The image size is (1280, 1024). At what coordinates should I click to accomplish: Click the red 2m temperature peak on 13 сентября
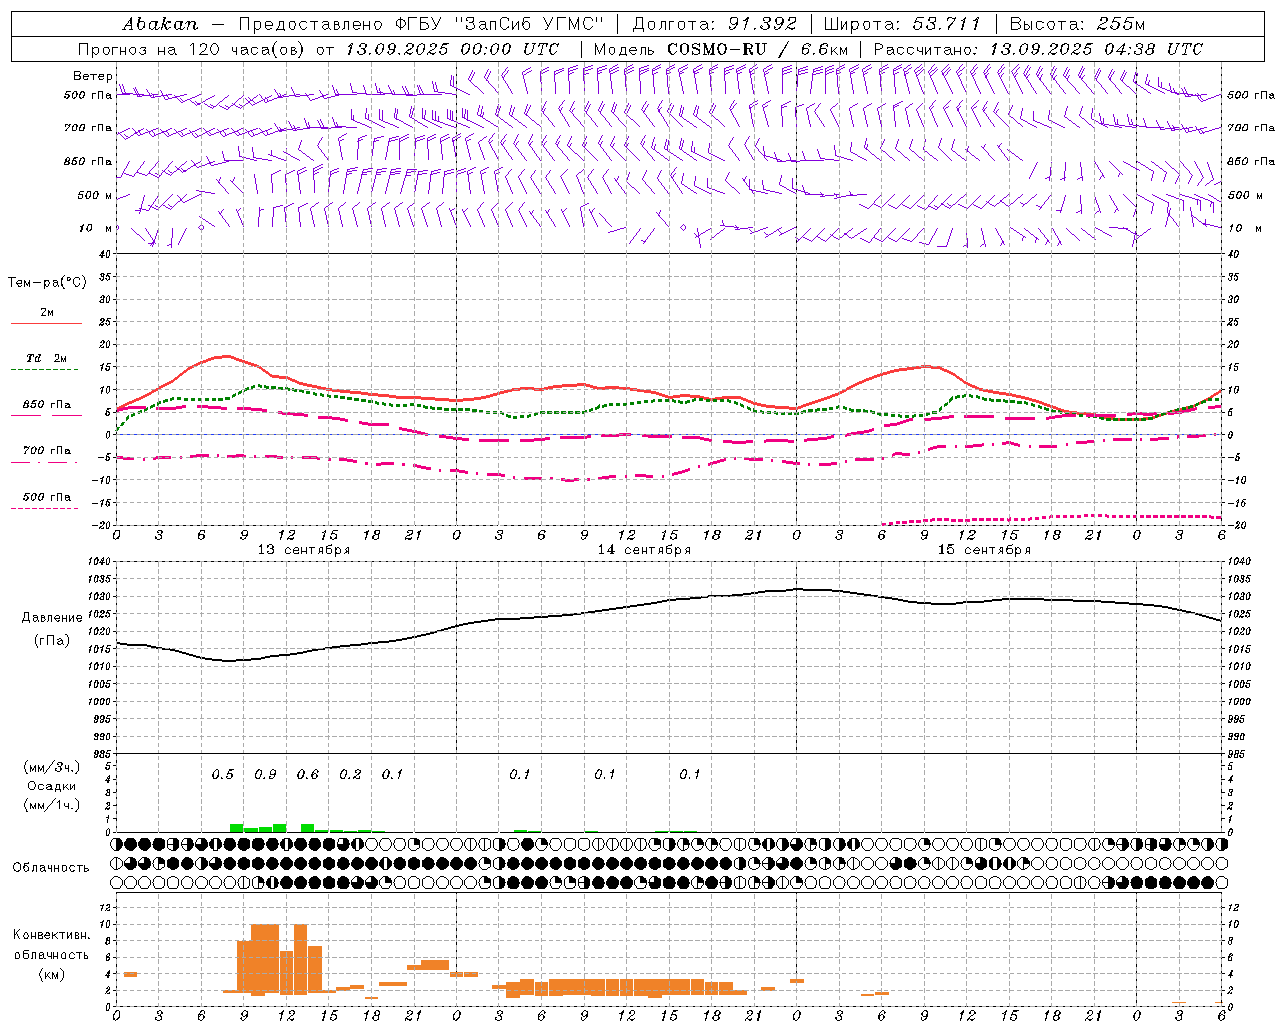tap(226, 356)
